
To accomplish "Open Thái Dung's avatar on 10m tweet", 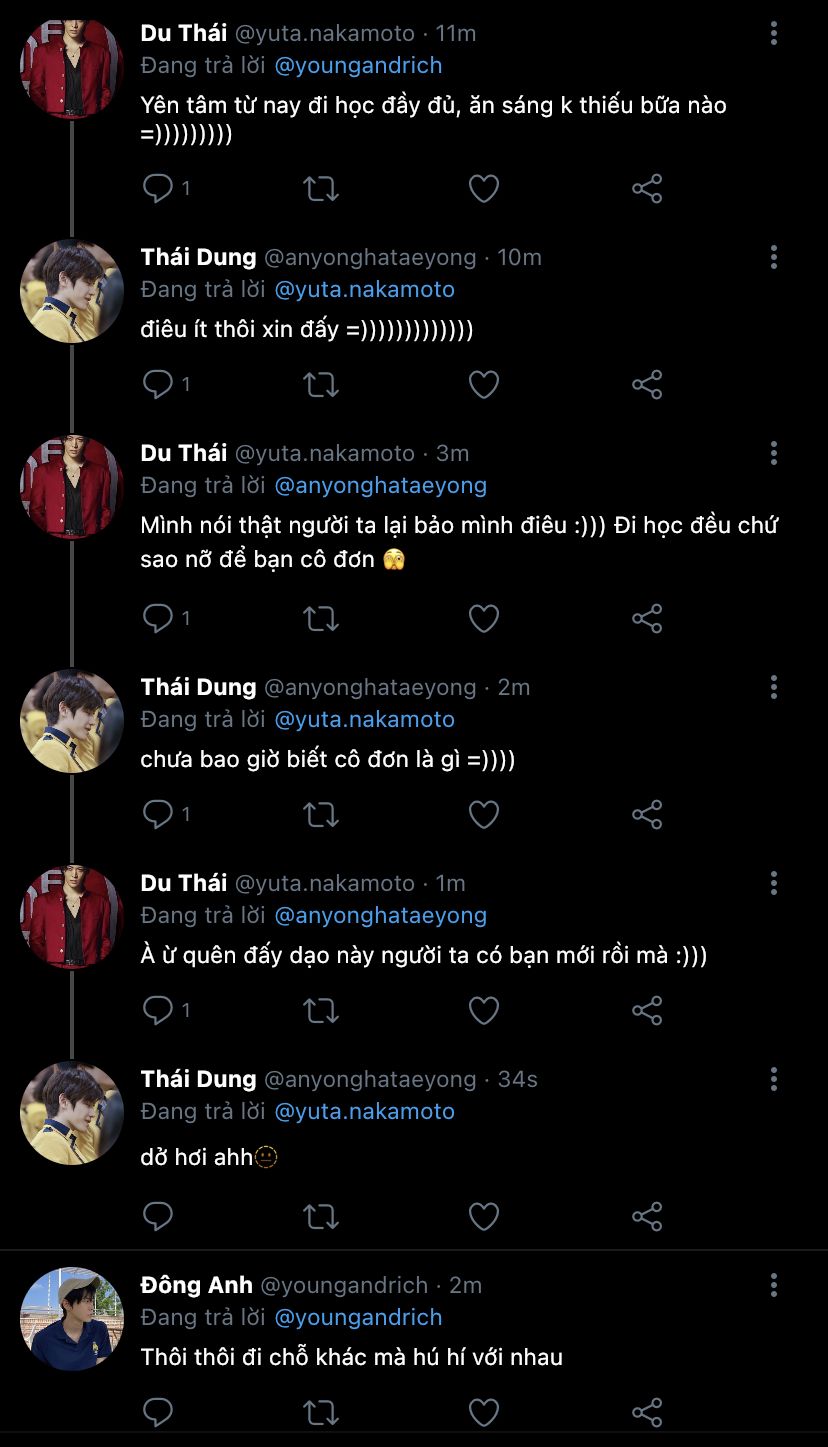I will point(72,291).
